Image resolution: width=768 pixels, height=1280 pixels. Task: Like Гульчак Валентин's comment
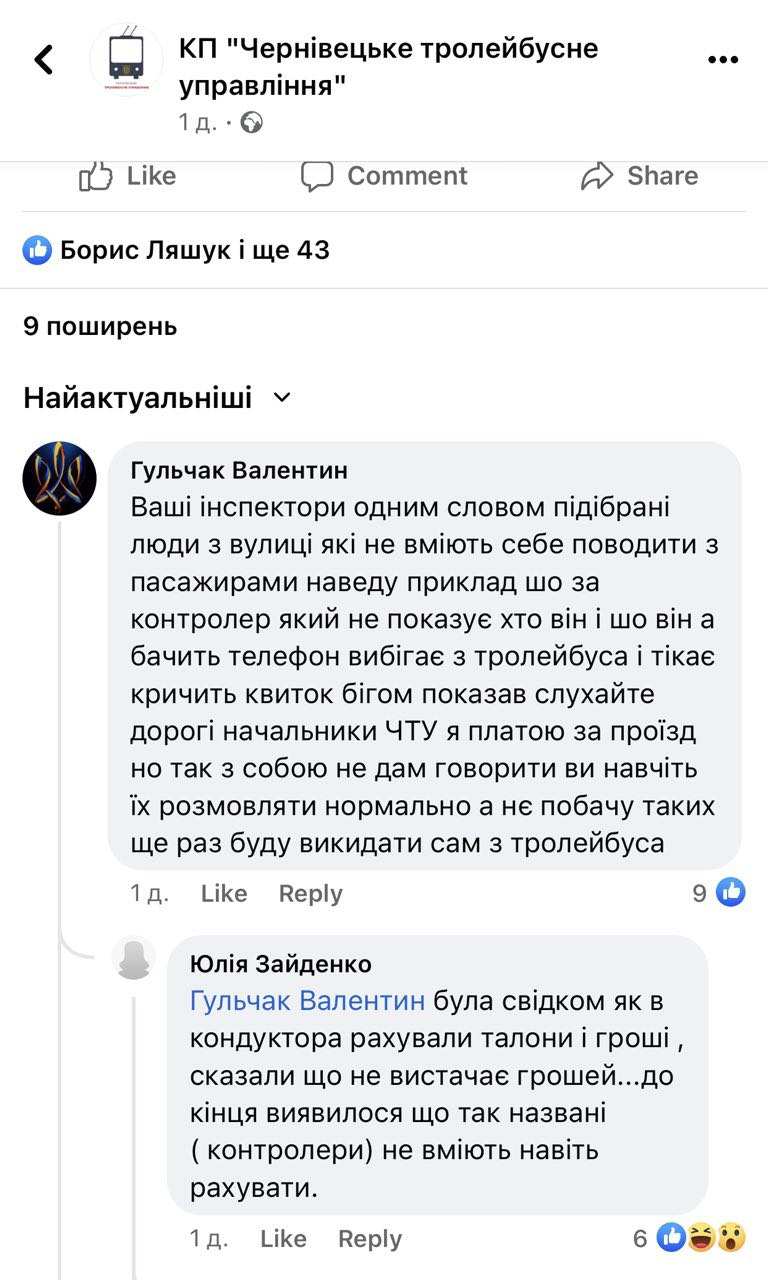tap(224, 893)
